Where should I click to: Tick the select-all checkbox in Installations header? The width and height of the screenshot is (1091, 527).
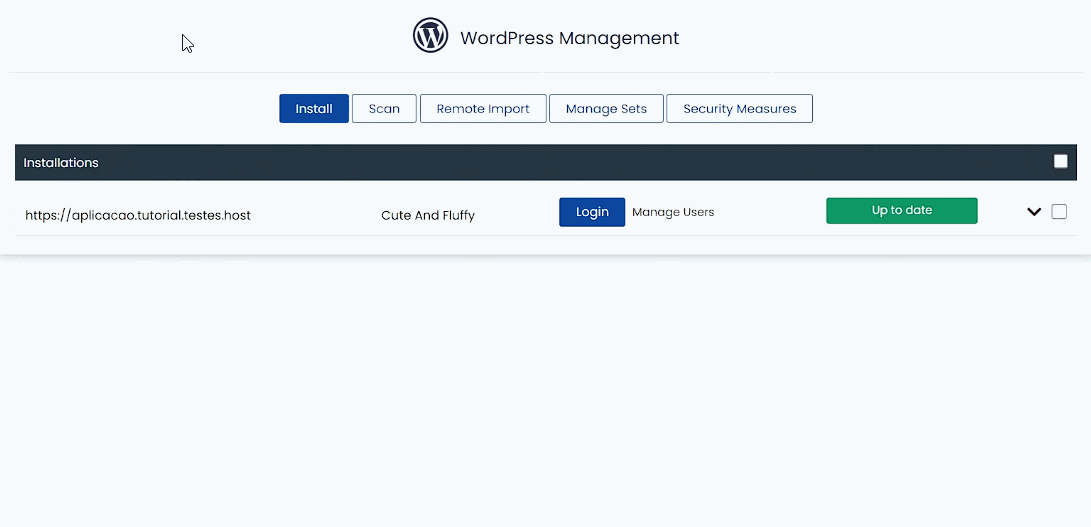coord(1060,162)
